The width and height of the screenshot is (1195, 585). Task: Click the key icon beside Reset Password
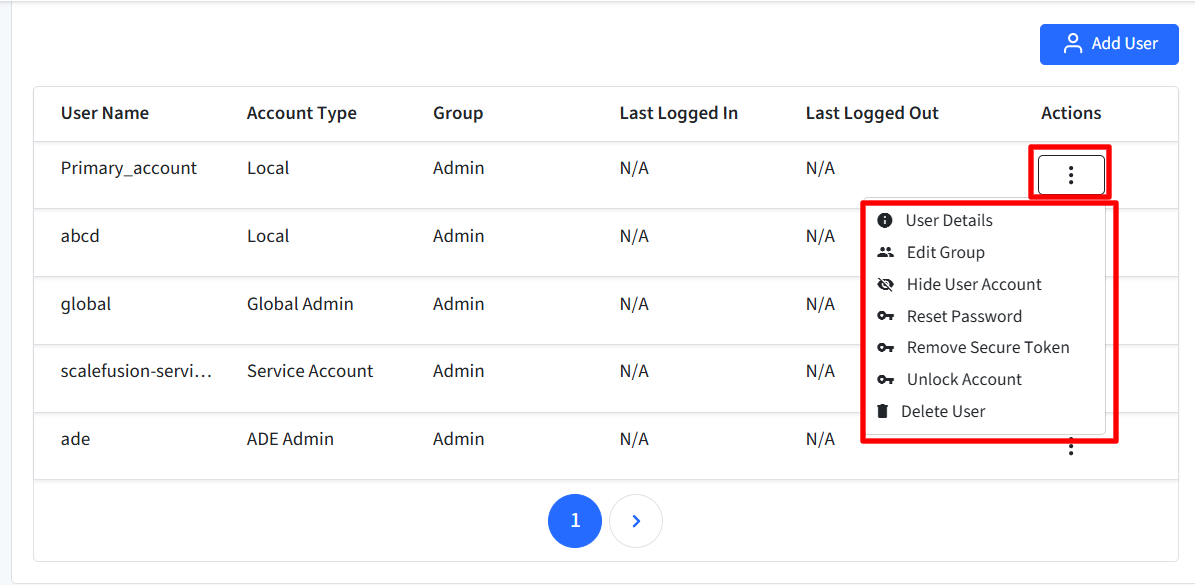tap(886, 316)
